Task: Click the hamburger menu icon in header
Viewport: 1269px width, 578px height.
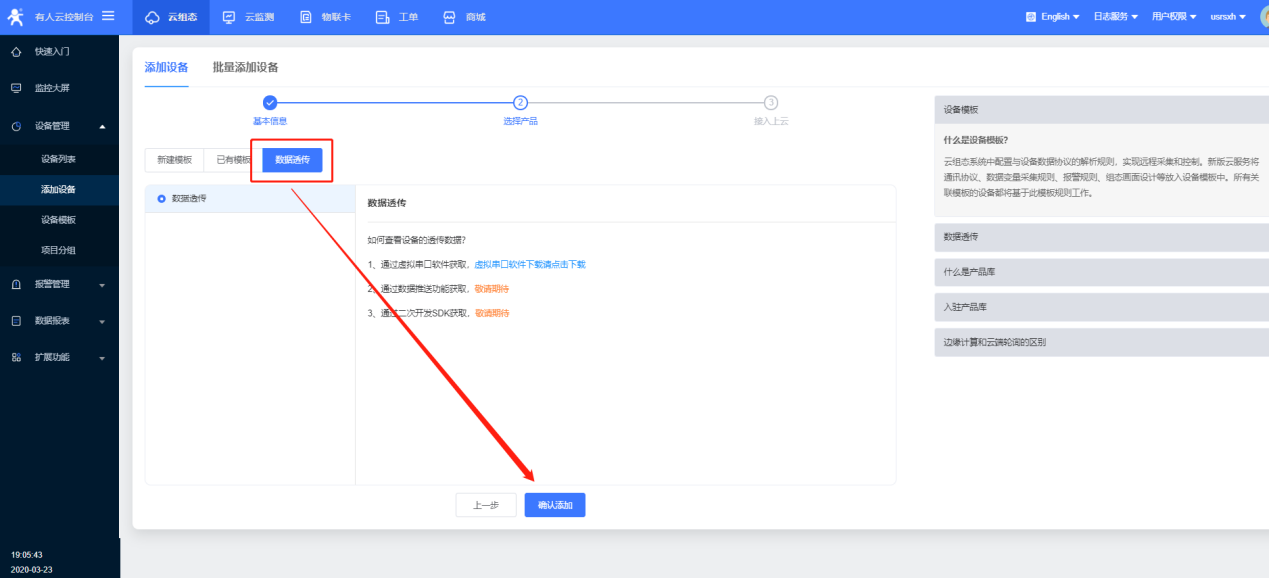Action: point(108,16)
